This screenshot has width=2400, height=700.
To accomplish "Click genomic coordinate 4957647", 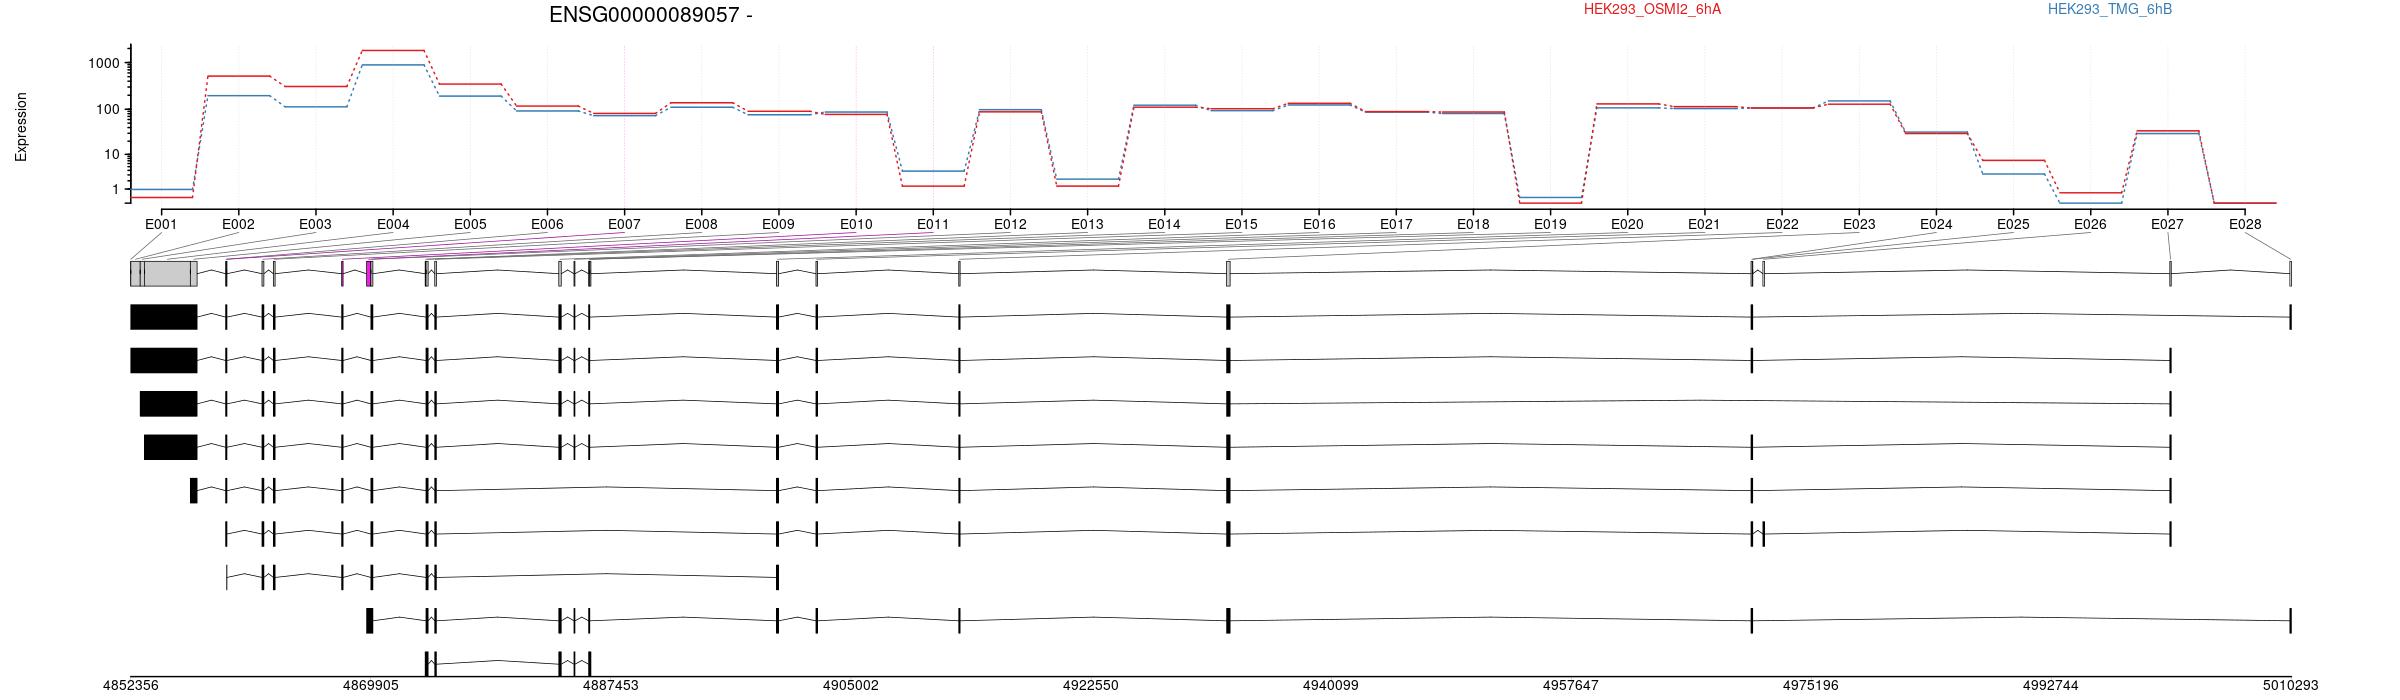I will [x=1571, y=686].
